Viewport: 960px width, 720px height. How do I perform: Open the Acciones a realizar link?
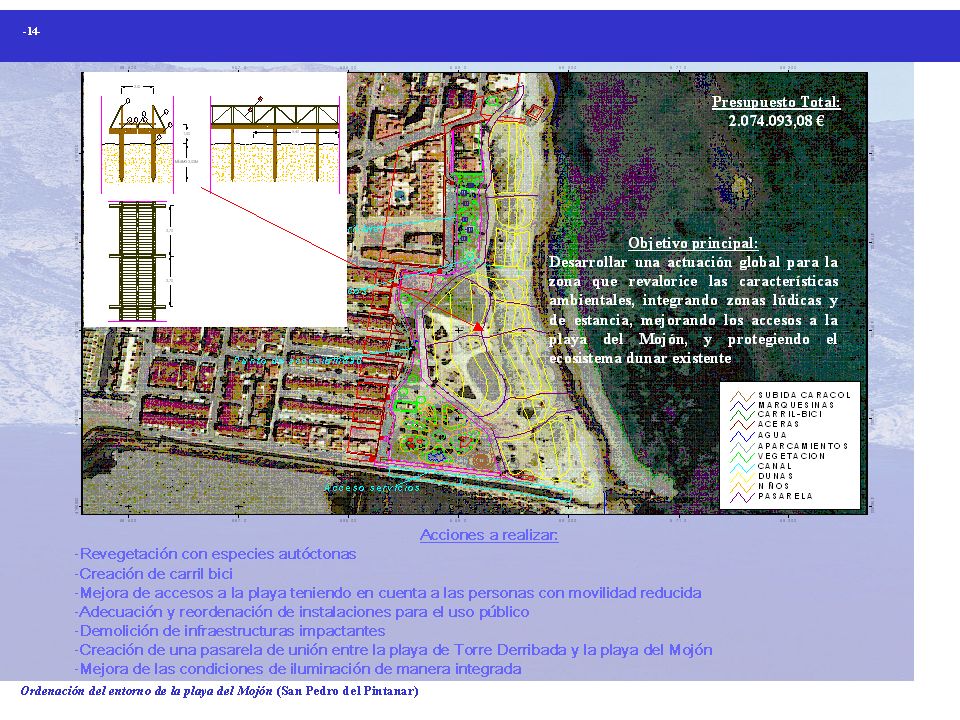point(491,535)
